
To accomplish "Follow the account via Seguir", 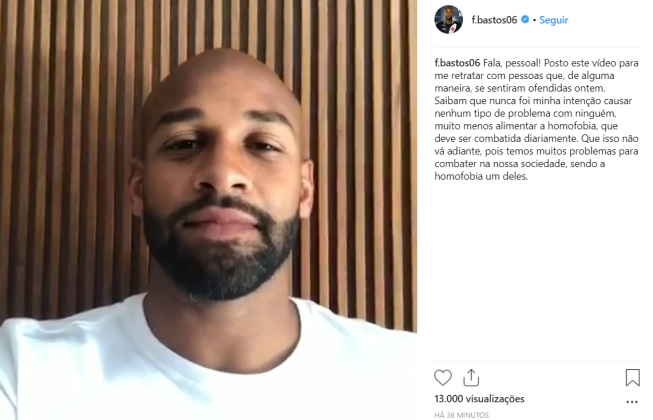I will click(x=553, y=20).
